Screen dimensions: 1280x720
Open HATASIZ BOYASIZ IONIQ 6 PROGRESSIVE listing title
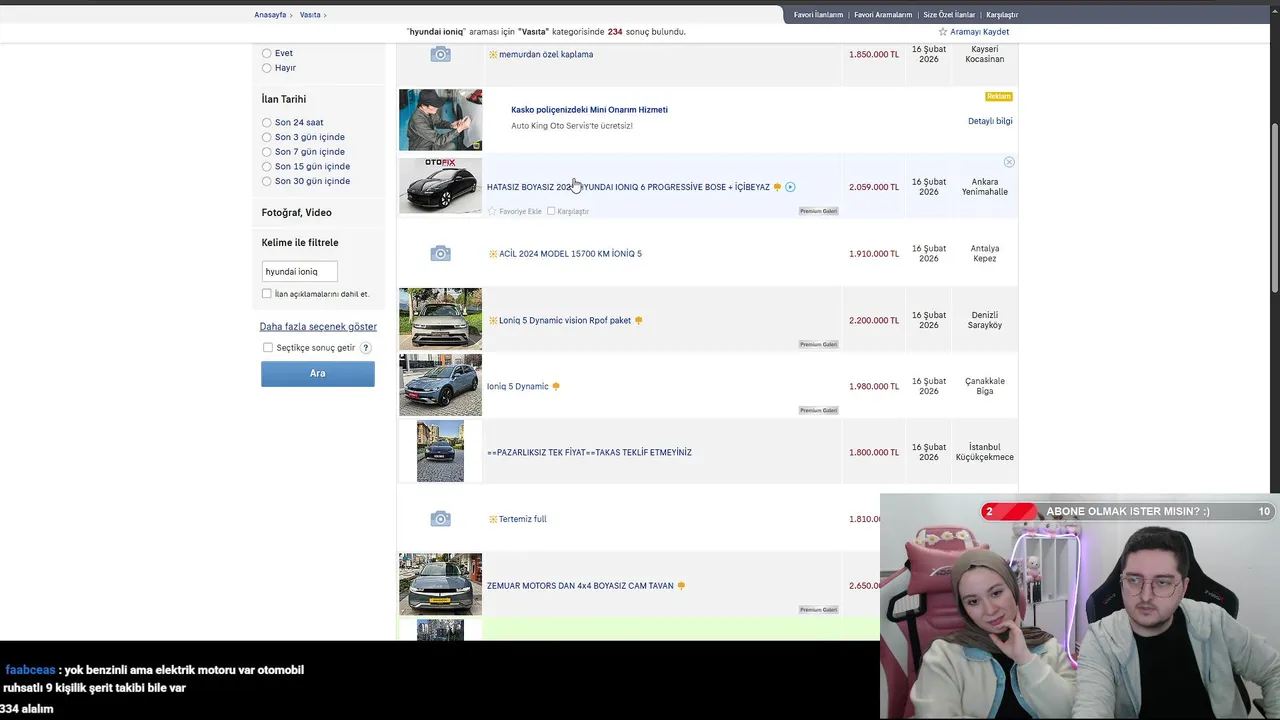[x=628, y=187]
